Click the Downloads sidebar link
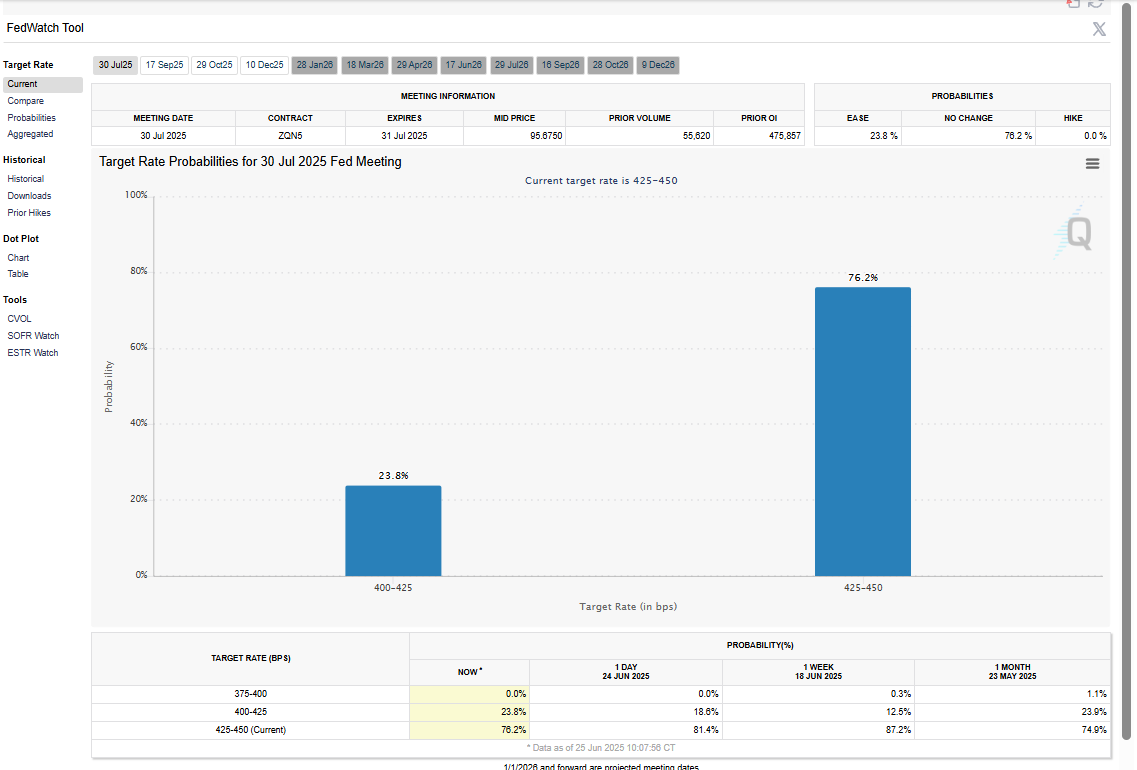This screenshot has width=1137, height=770. pyautogui.click(x=29, y=196)
